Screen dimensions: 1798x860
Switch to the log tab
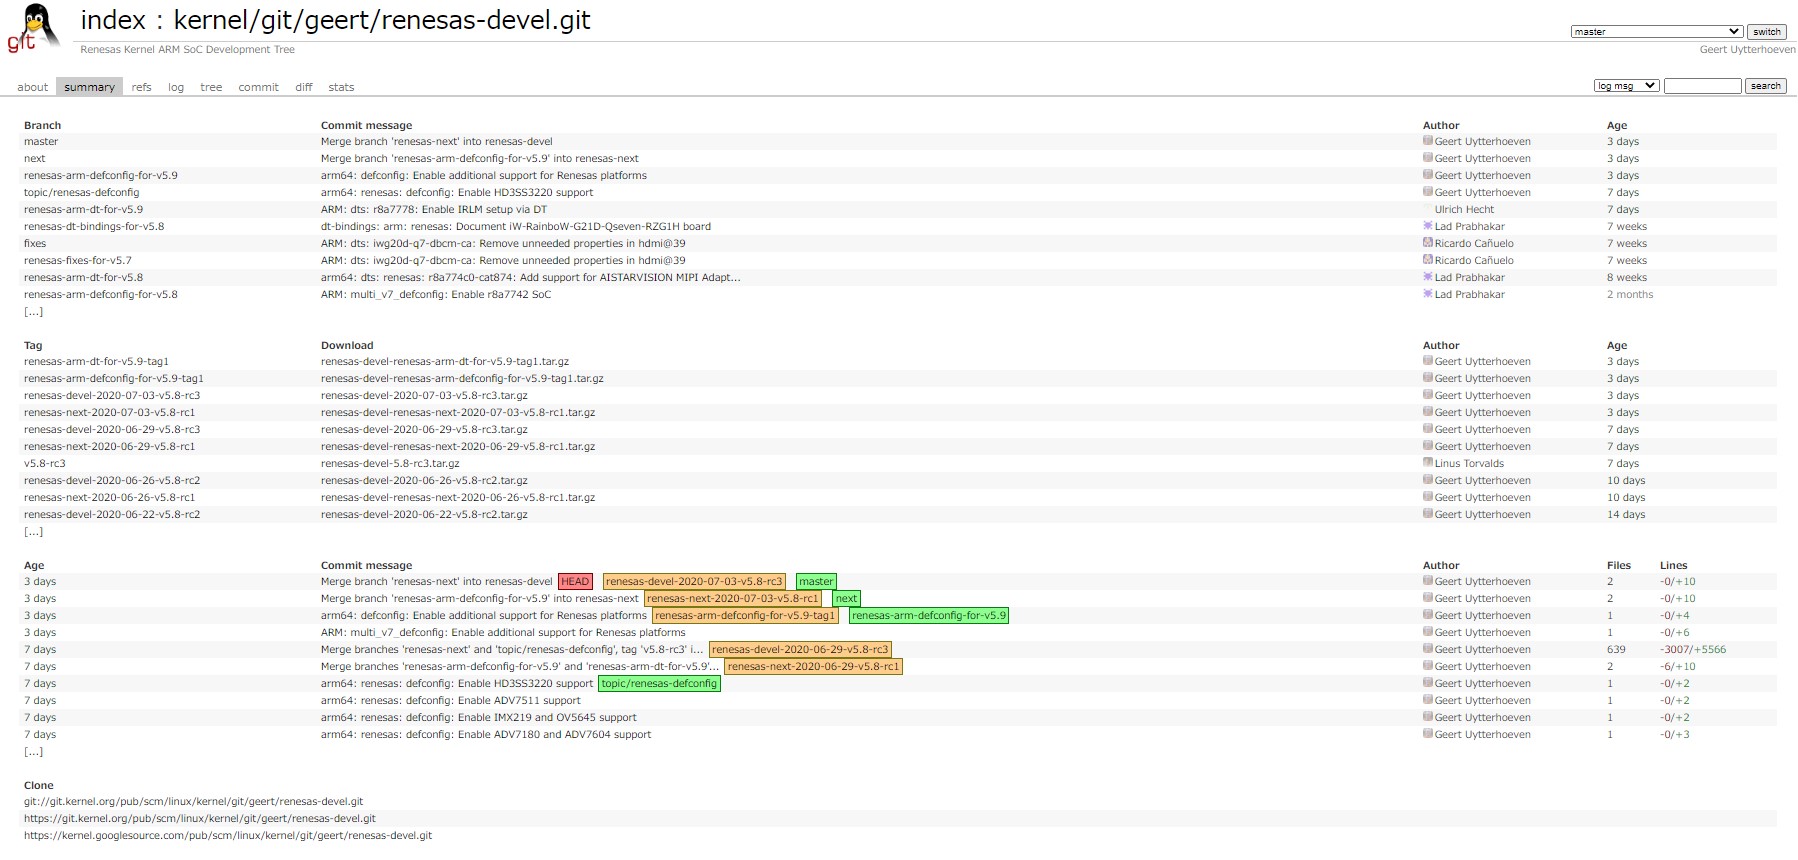pyautogui.click(x=176, y=87)
